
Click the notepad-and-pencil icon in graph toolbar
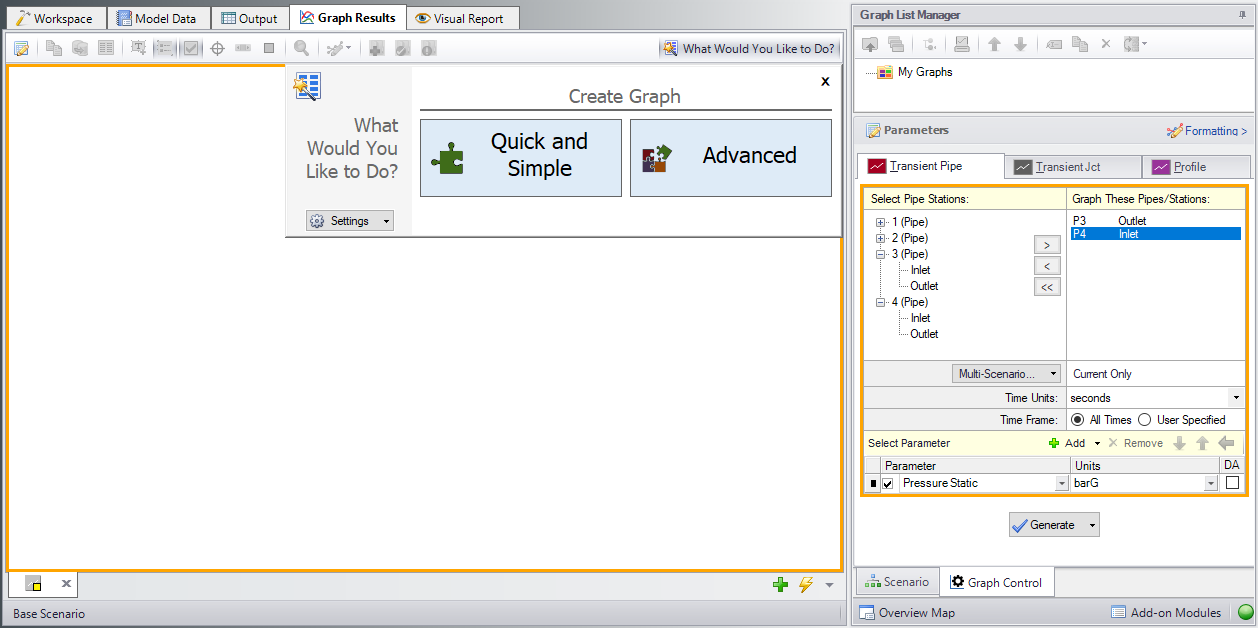tap(21, 48)
